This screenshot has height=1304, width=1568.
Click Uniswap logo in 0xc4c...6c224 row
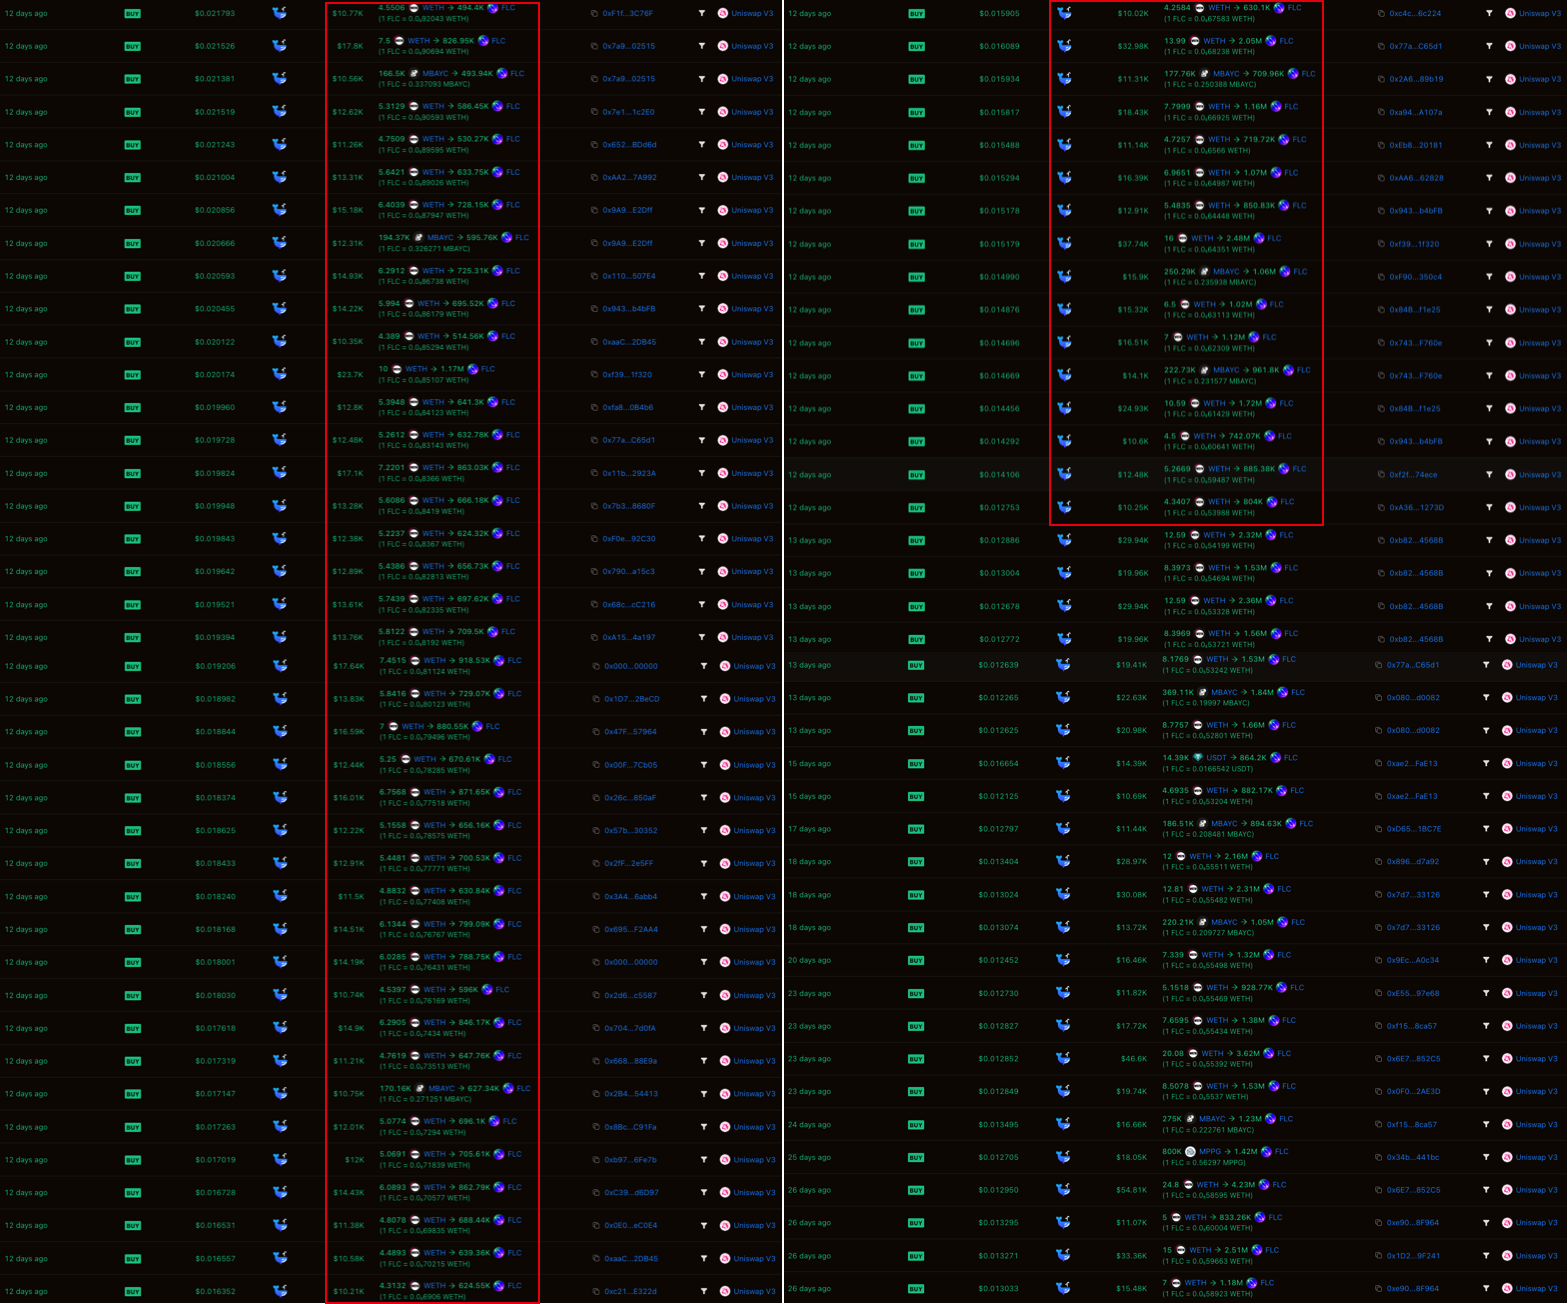click(x=1510, y=14)
